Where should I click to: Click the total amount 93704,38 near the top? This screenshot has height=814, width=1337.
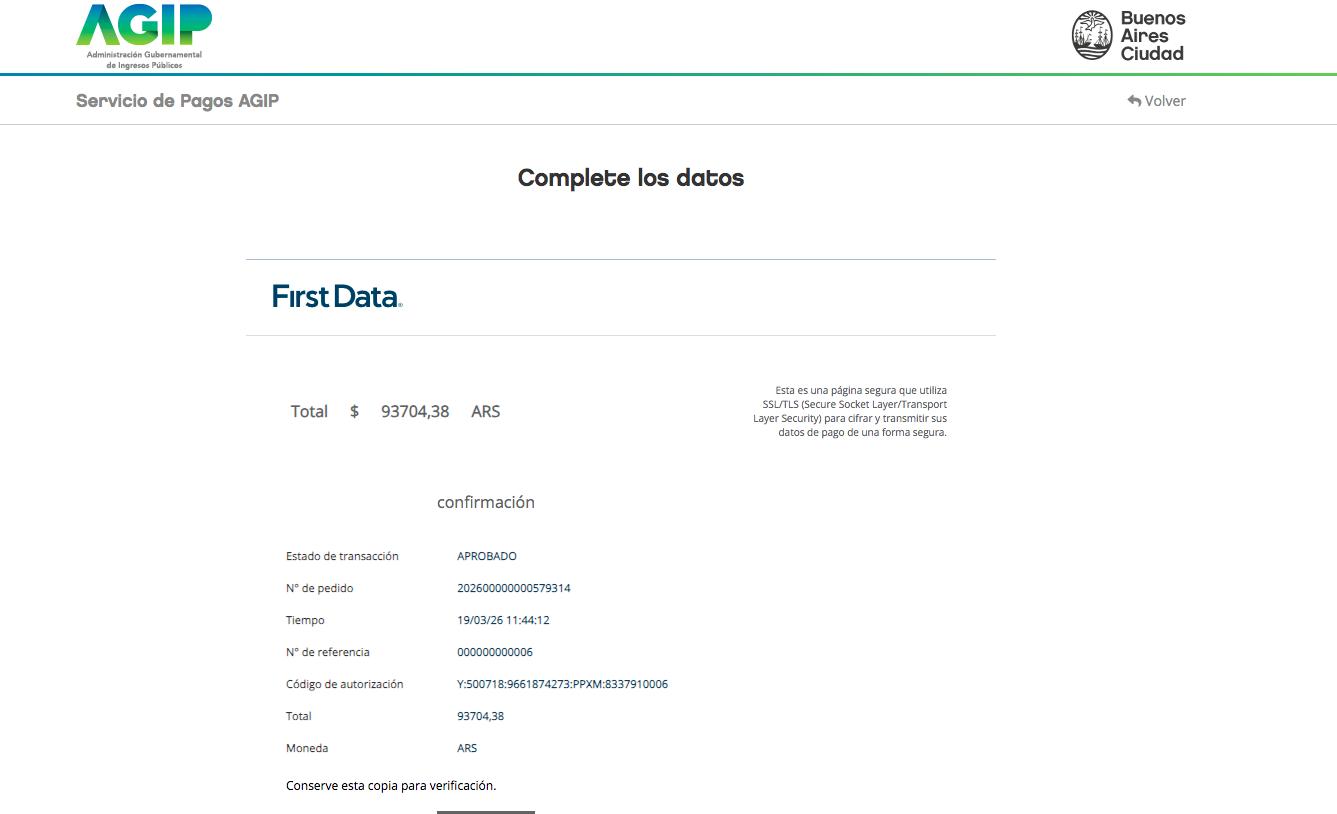(415, 411)
